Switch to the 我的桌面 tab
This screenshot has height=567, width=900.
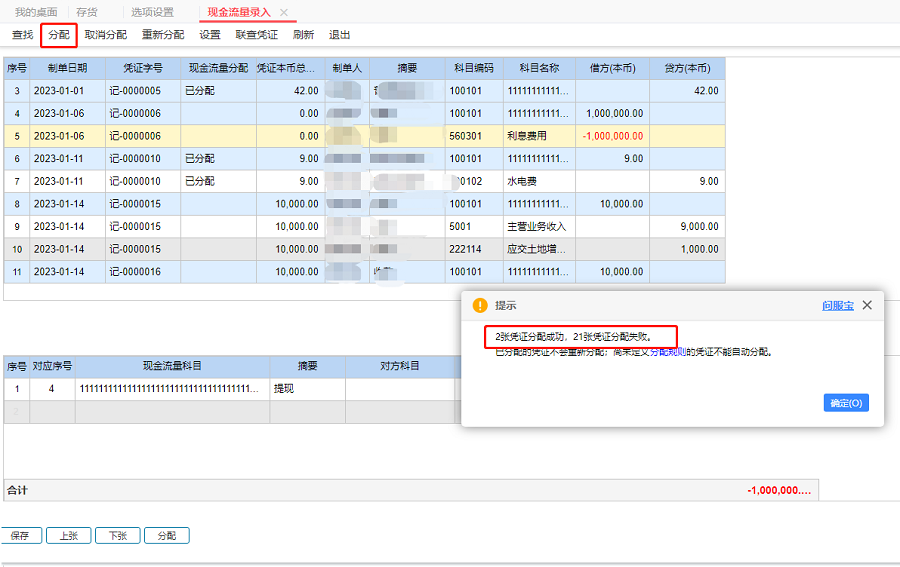point(36,12)
